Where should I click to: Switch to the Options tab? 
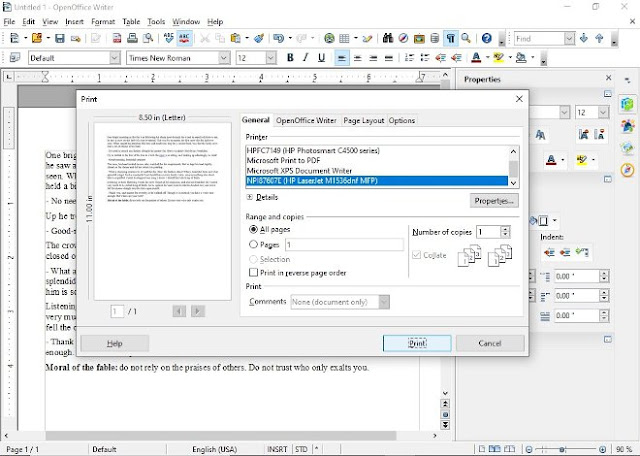click(402, 120)
